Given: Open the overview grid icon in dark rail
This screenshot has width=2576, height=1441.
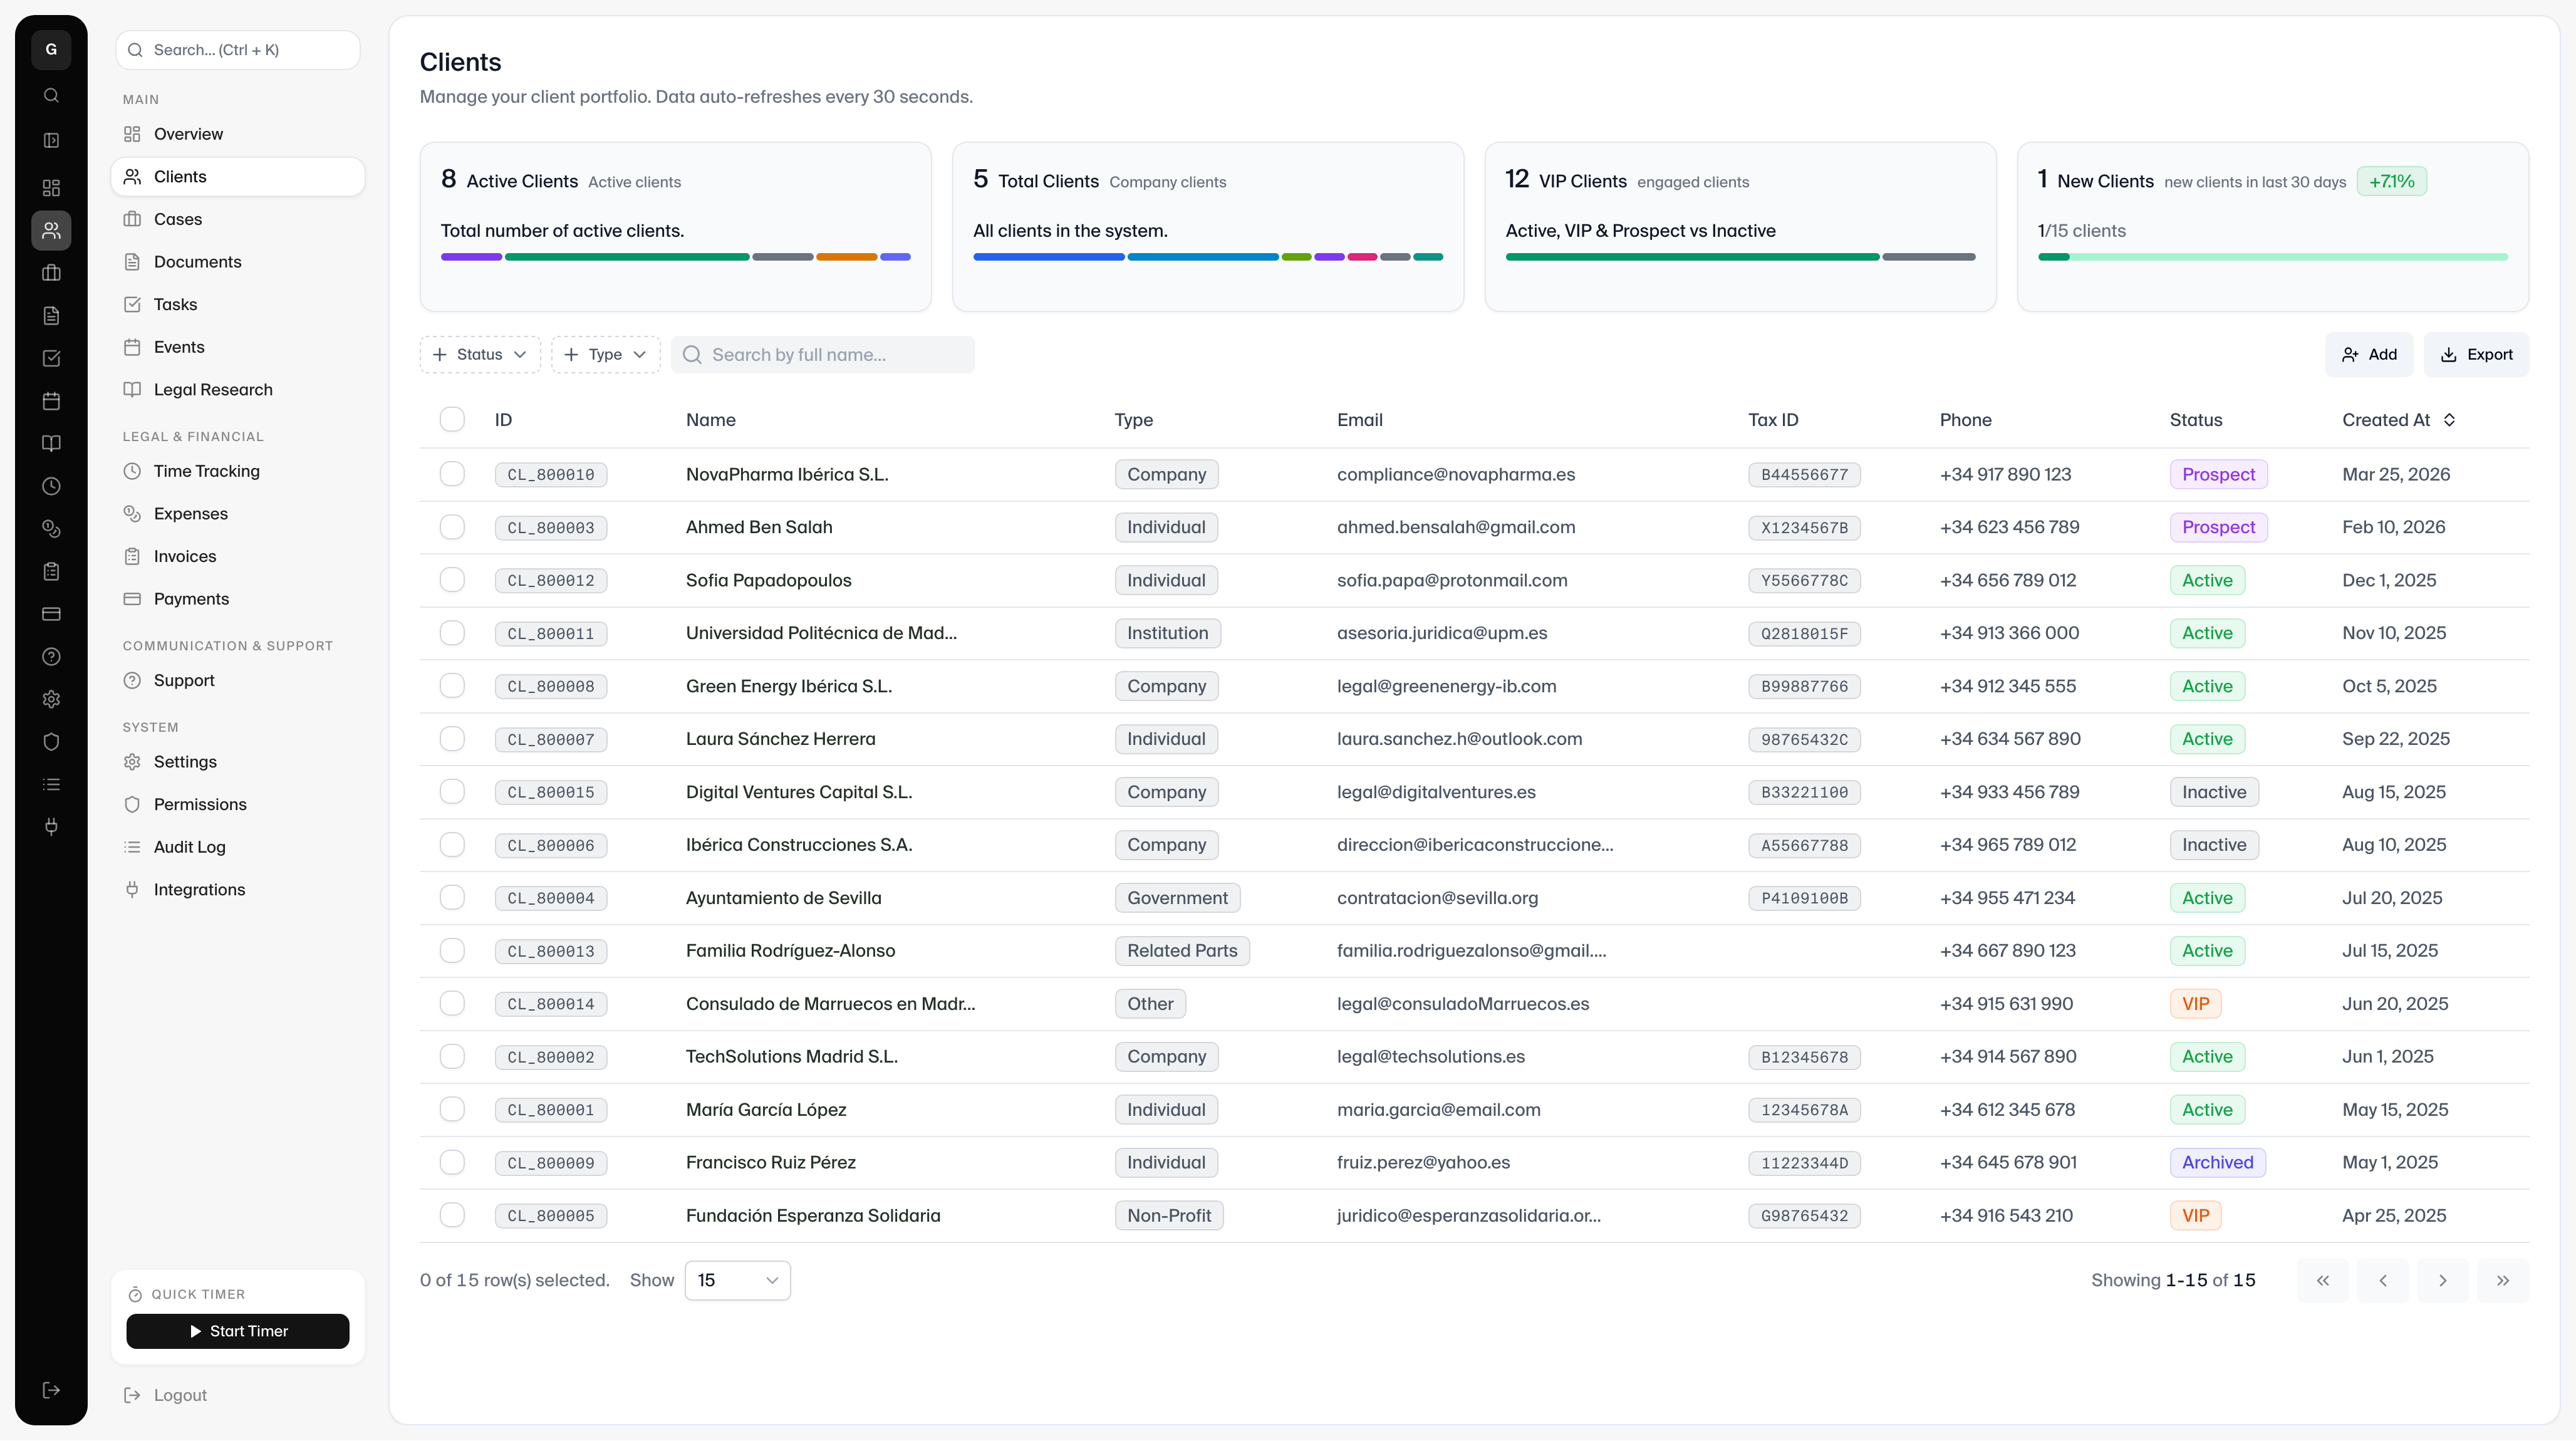Looking at the screenshot, I should pyautogui.click(x=51, y=188).
